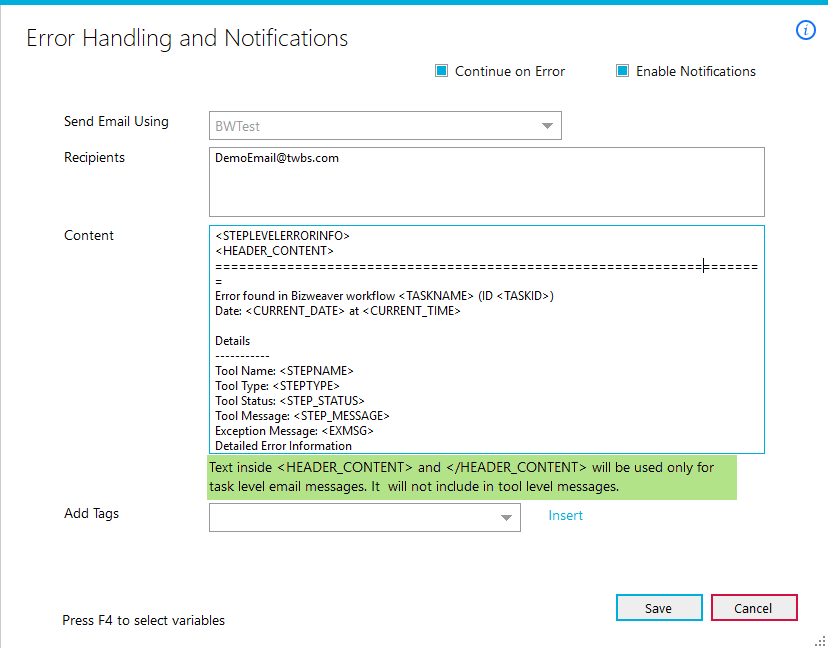Click the 'Error found in Bizweaver workflow' line

click(384, 296)
